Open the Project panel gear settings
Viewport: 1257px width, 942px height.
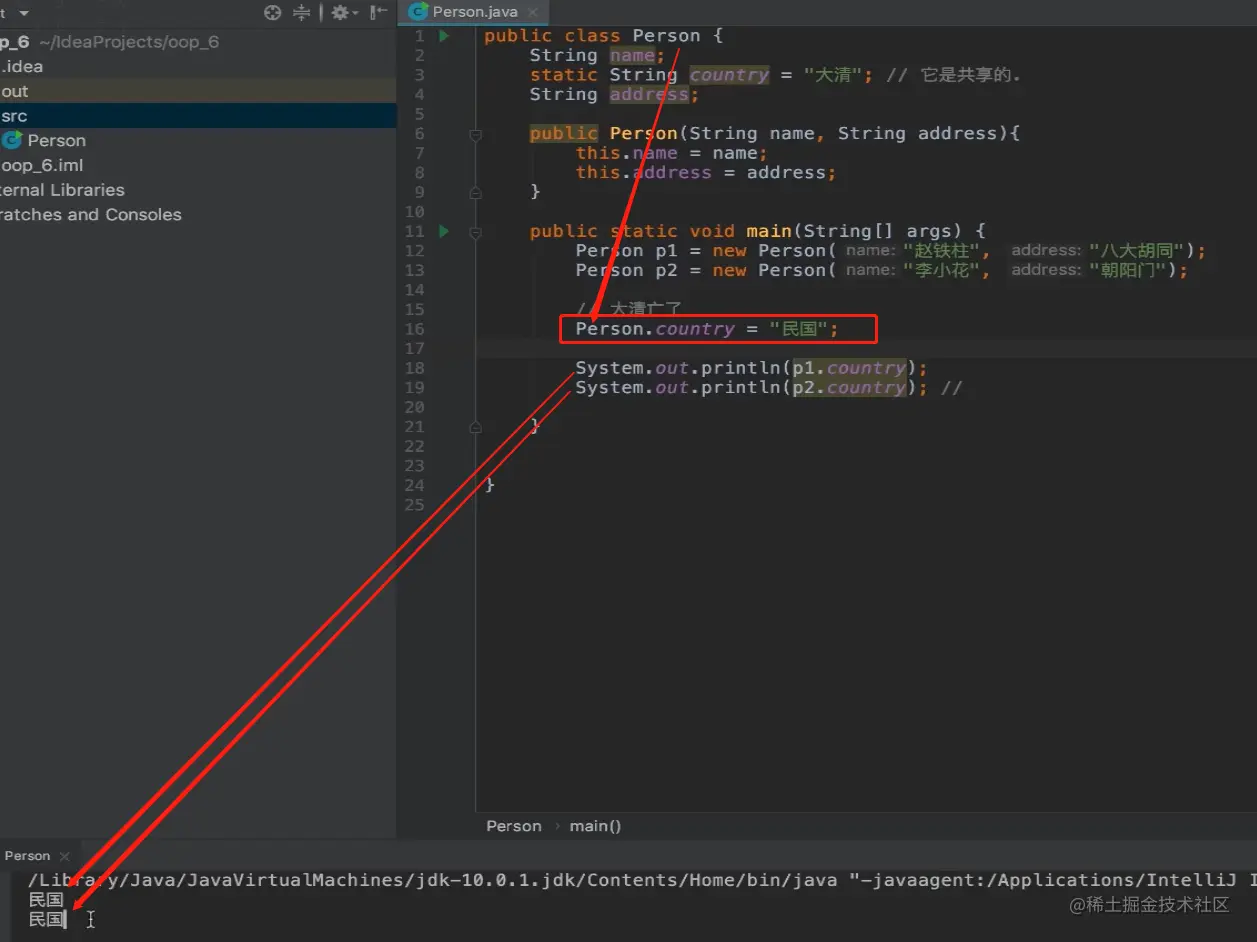[343, 13]
